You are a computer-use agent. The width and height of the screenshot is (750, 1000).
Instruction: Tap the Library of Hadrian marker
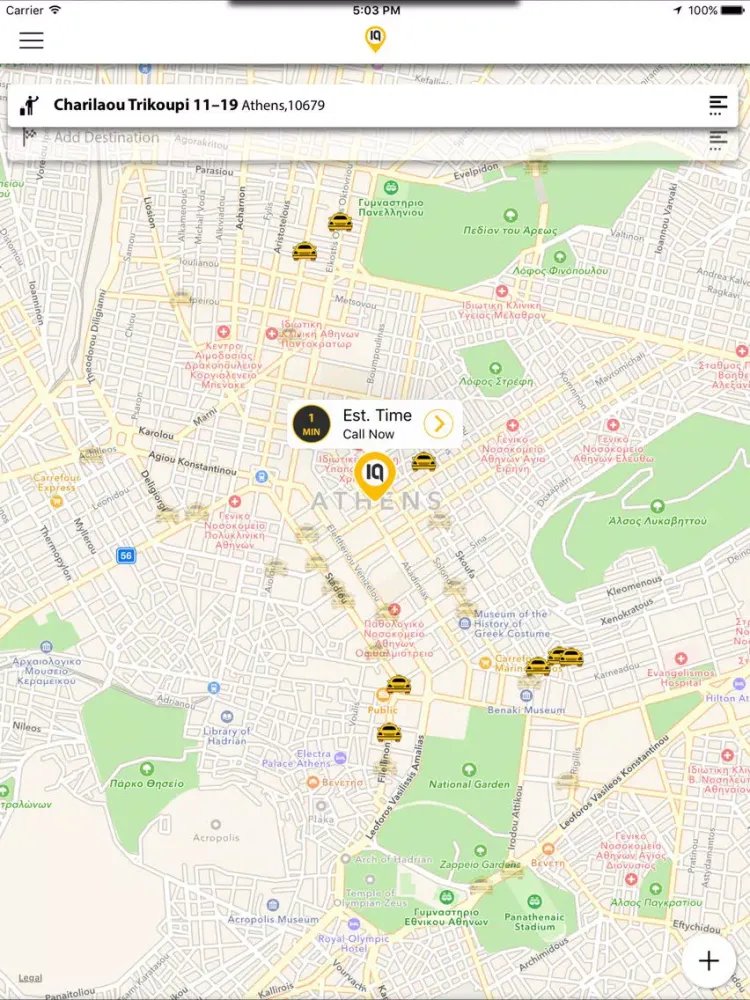click(226, 717)
